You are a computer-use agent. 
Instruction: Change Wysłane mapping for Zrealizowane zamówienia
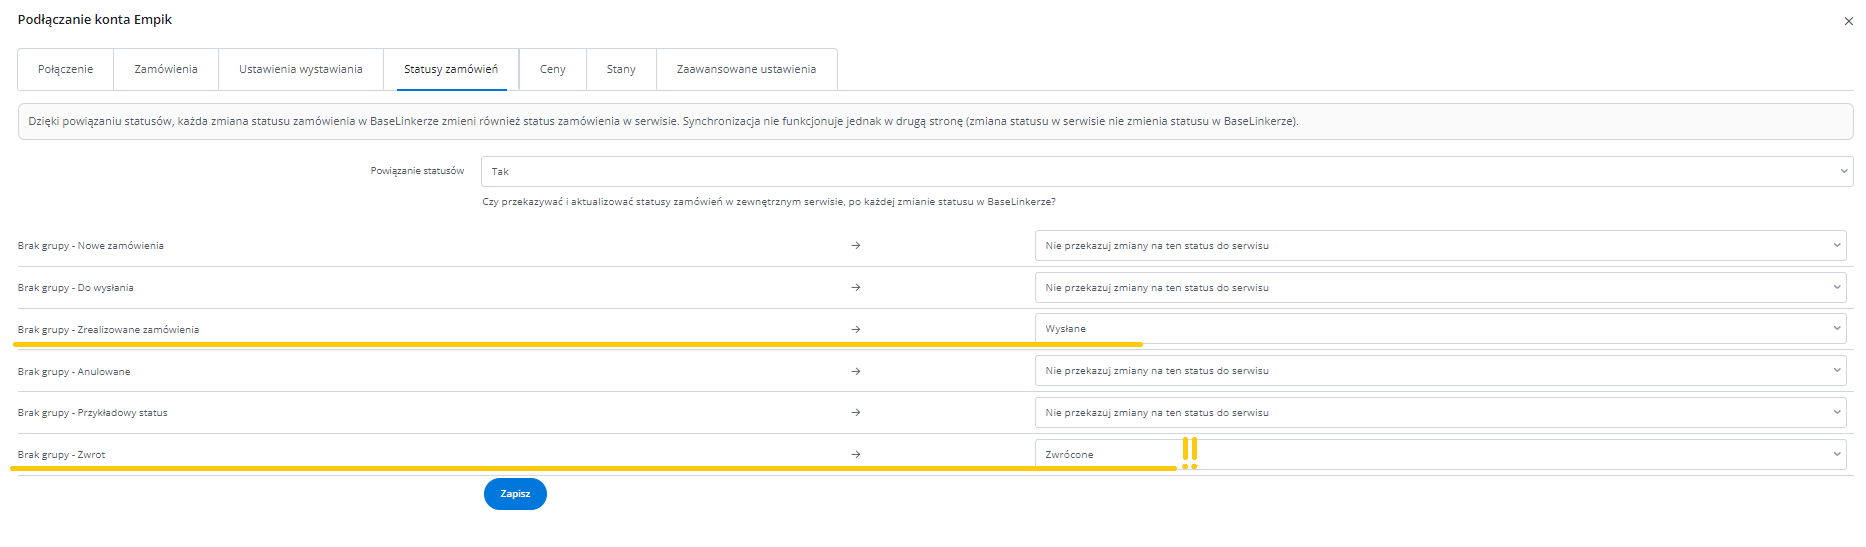(1440, 328)
